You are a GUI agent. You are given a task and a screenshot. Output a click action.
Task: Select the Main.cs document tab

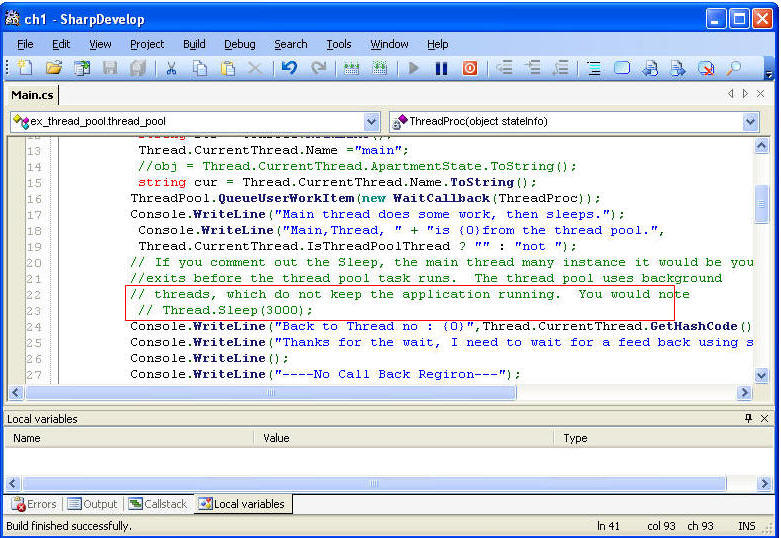tap(31, 95)
